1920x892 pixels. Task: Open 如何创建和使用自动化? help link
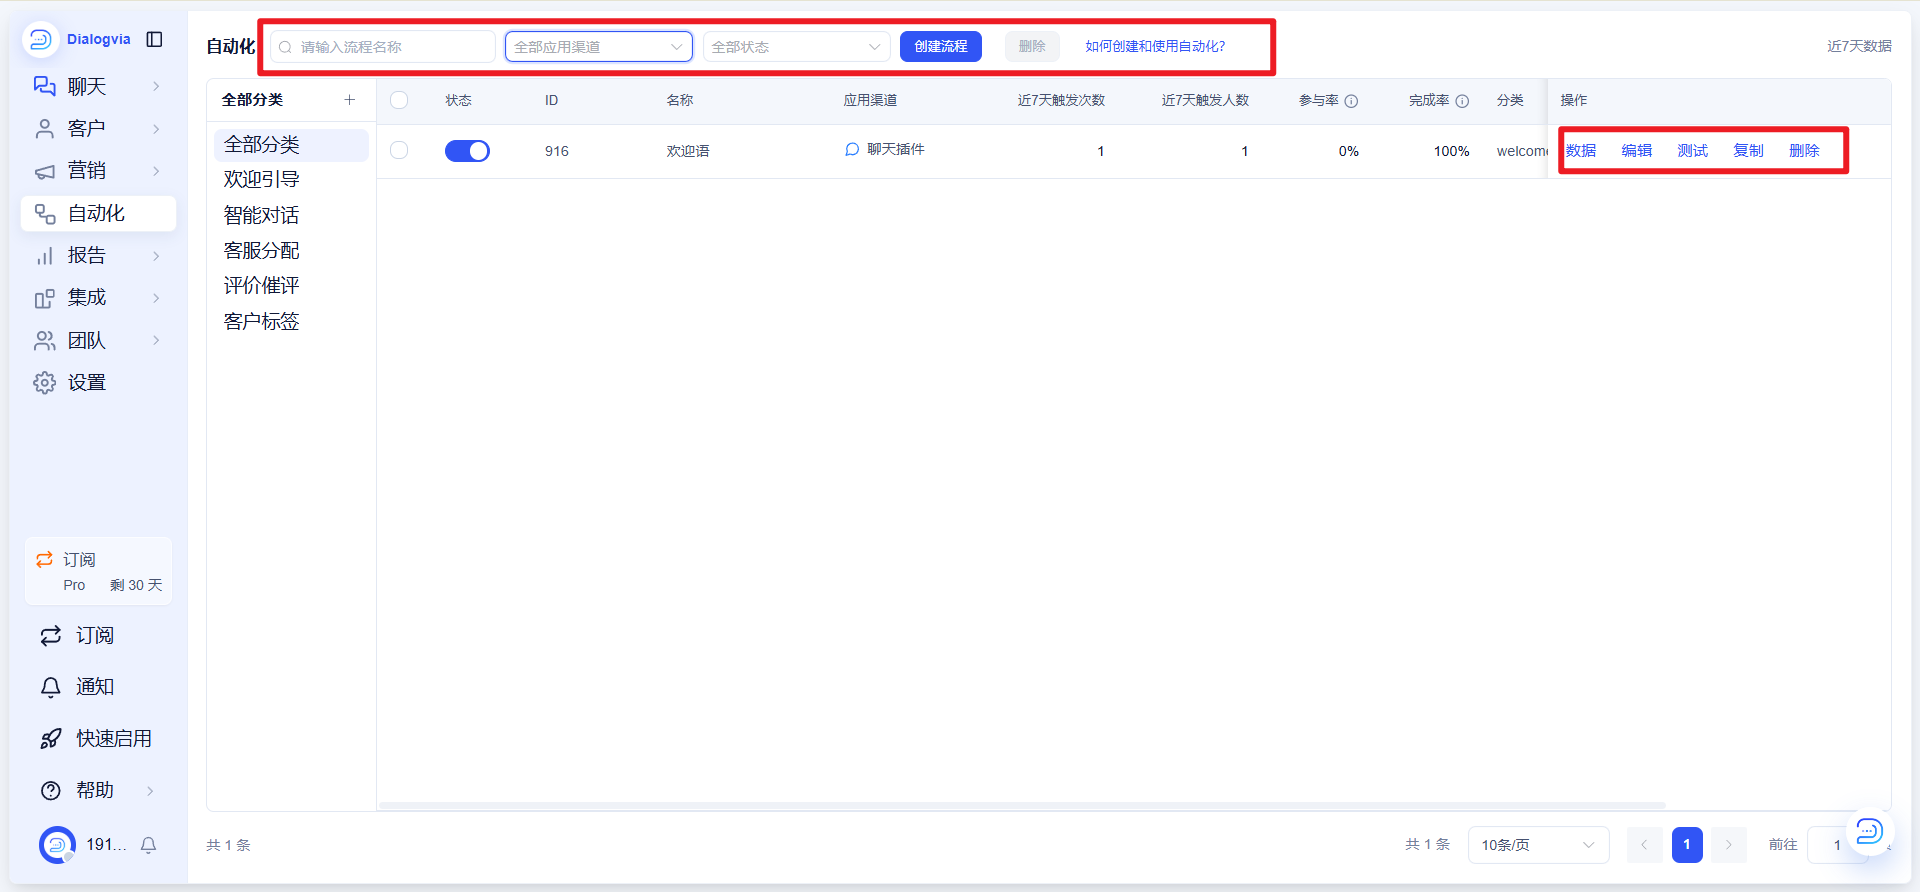1155,46
